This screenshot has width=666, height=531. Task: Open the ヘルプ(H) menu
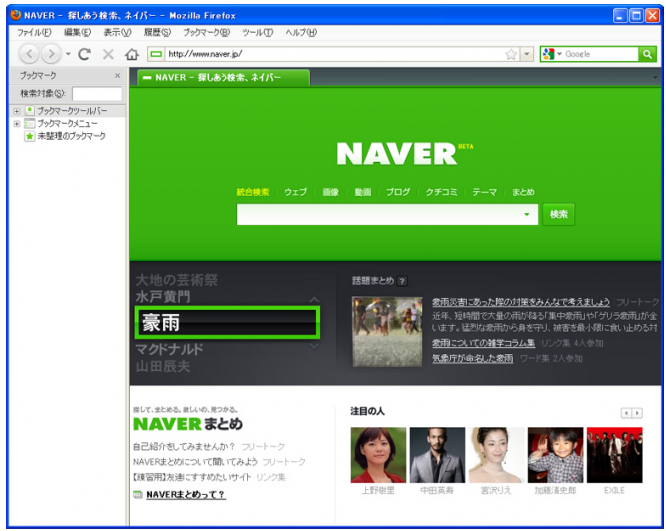301,32
